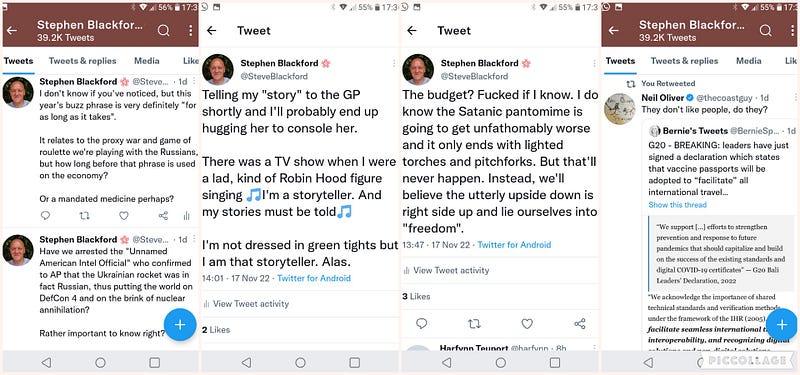Image resolution: width=800 pixels, height=375 pixels.
Task: Open the options menu on the "storyteller" tweet
Action: [394, 63]
